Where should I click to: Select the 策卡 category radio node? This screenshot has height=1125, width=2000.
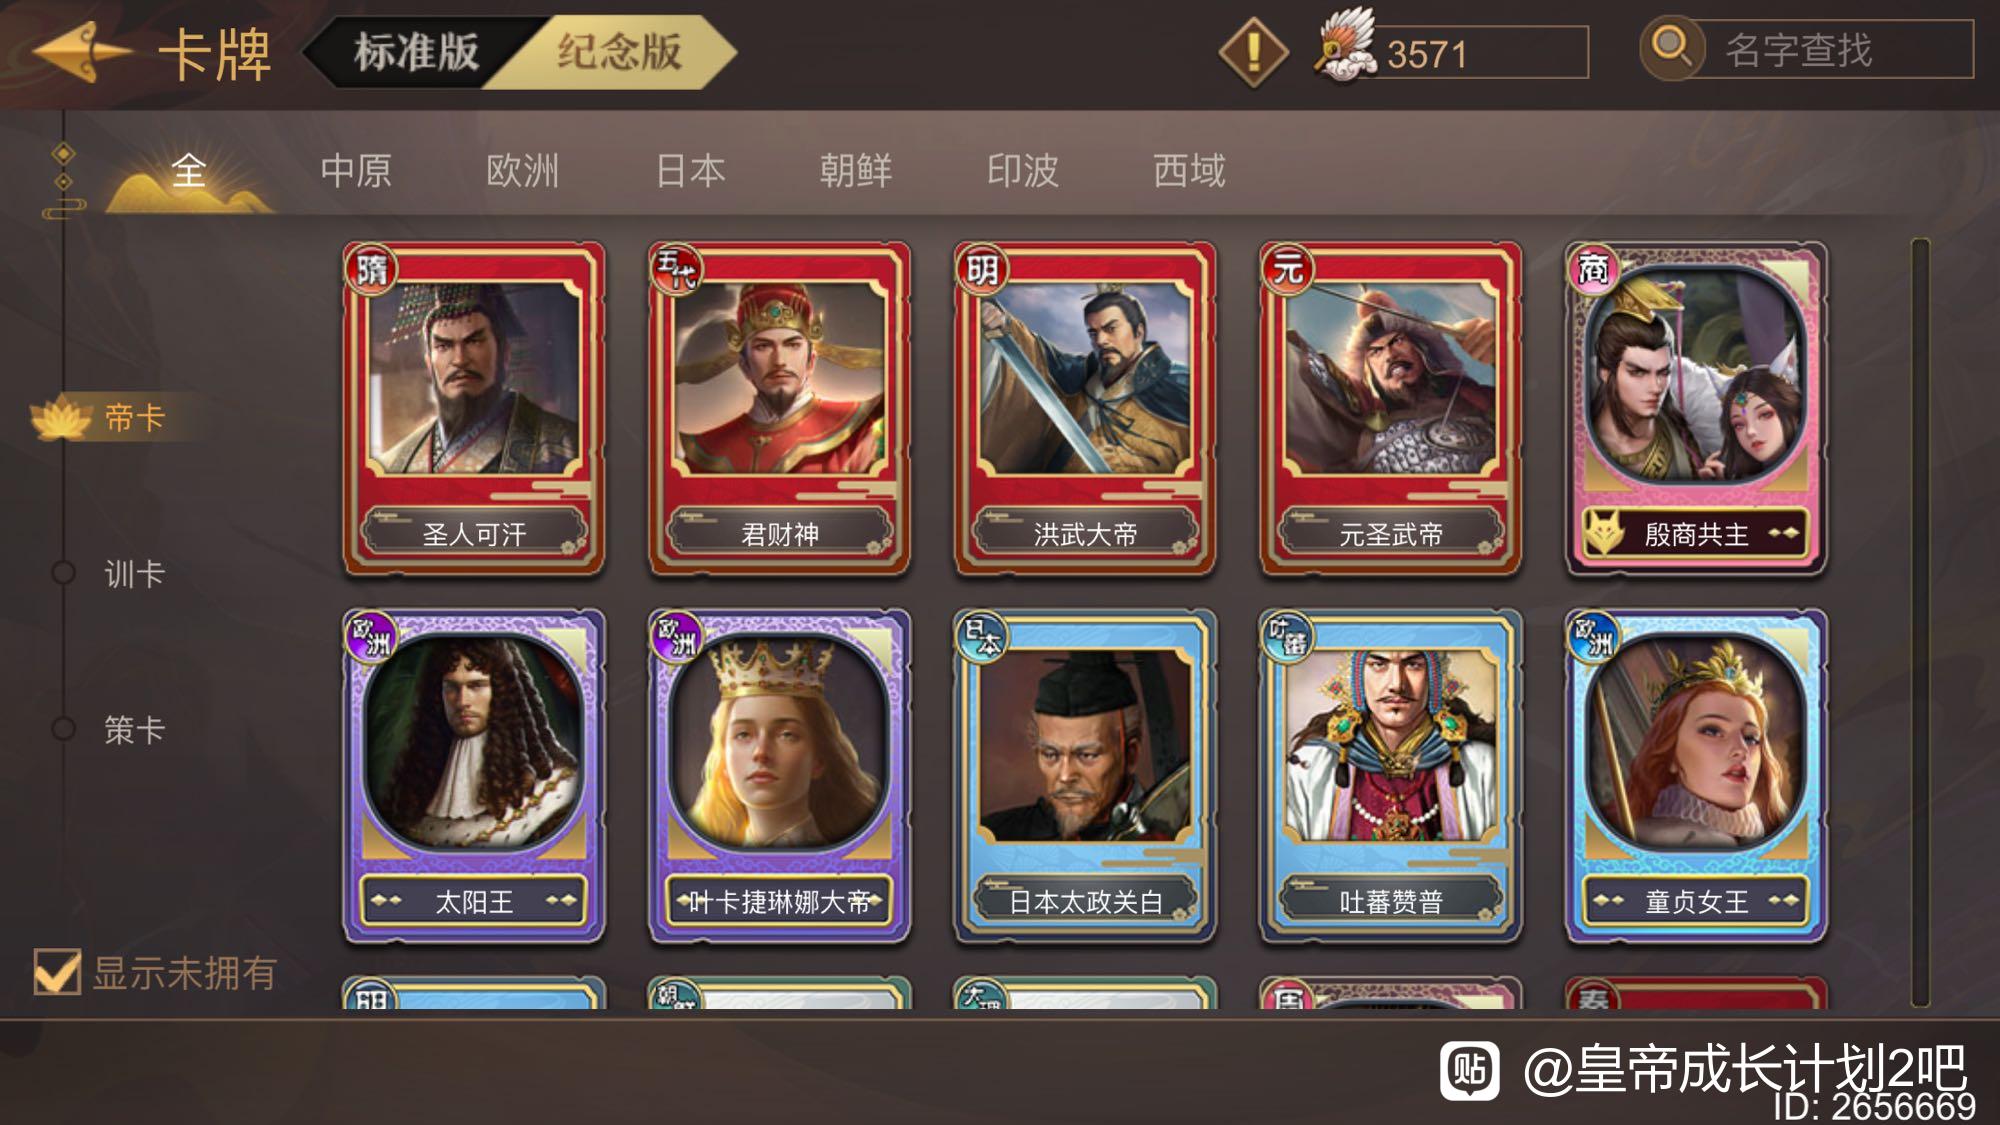point(63,729)
